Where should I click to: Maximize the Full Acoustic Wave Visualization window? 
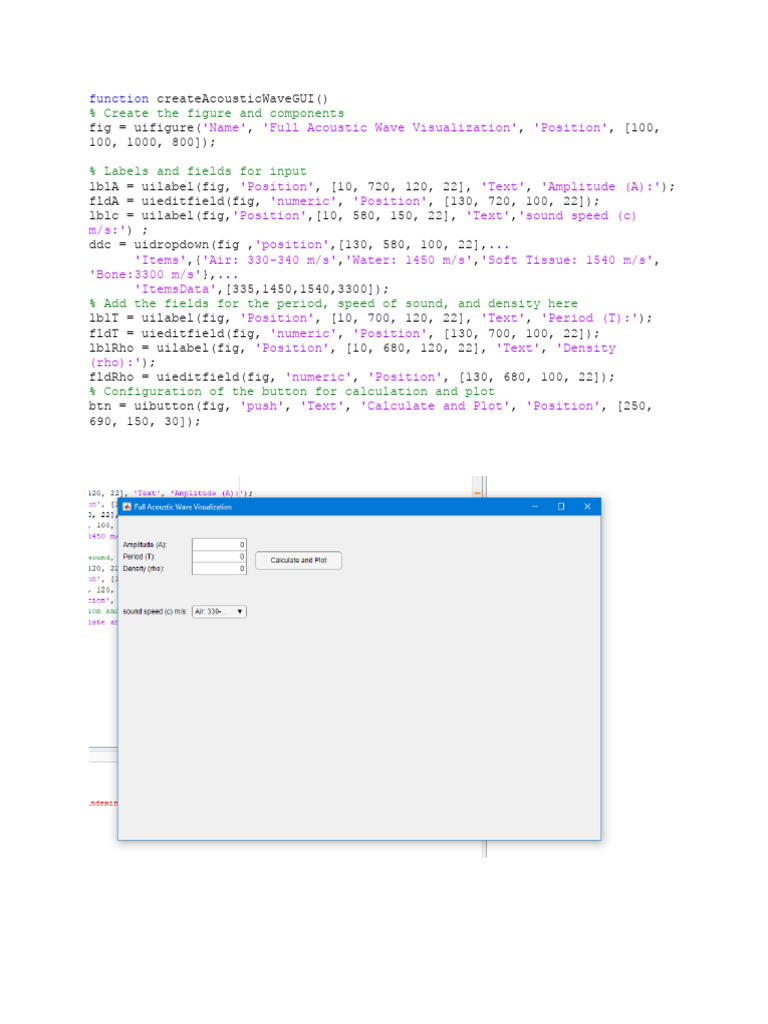[561, 507]
